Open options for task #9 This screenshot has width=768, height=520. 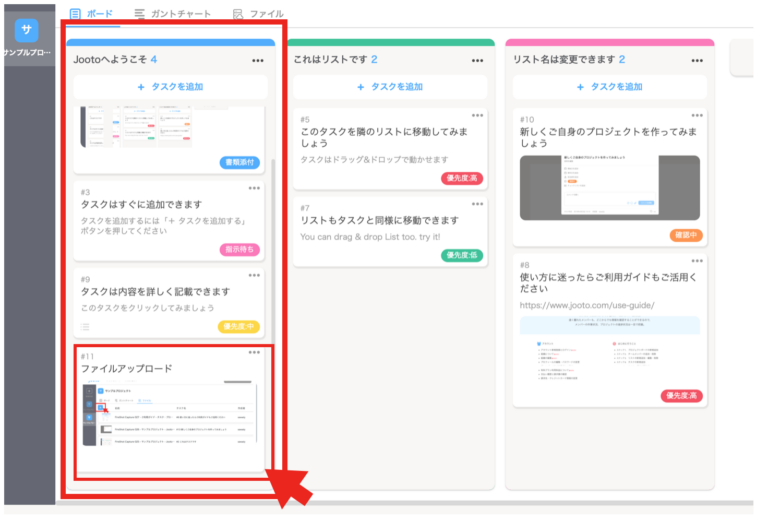click(254, 275)
